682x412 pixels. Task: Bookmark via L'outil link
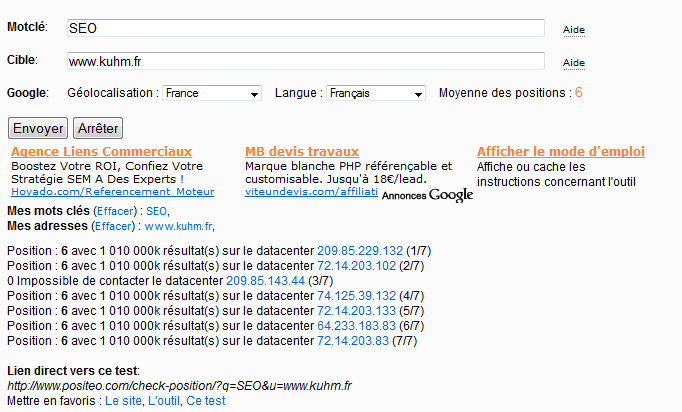[164, 401]
